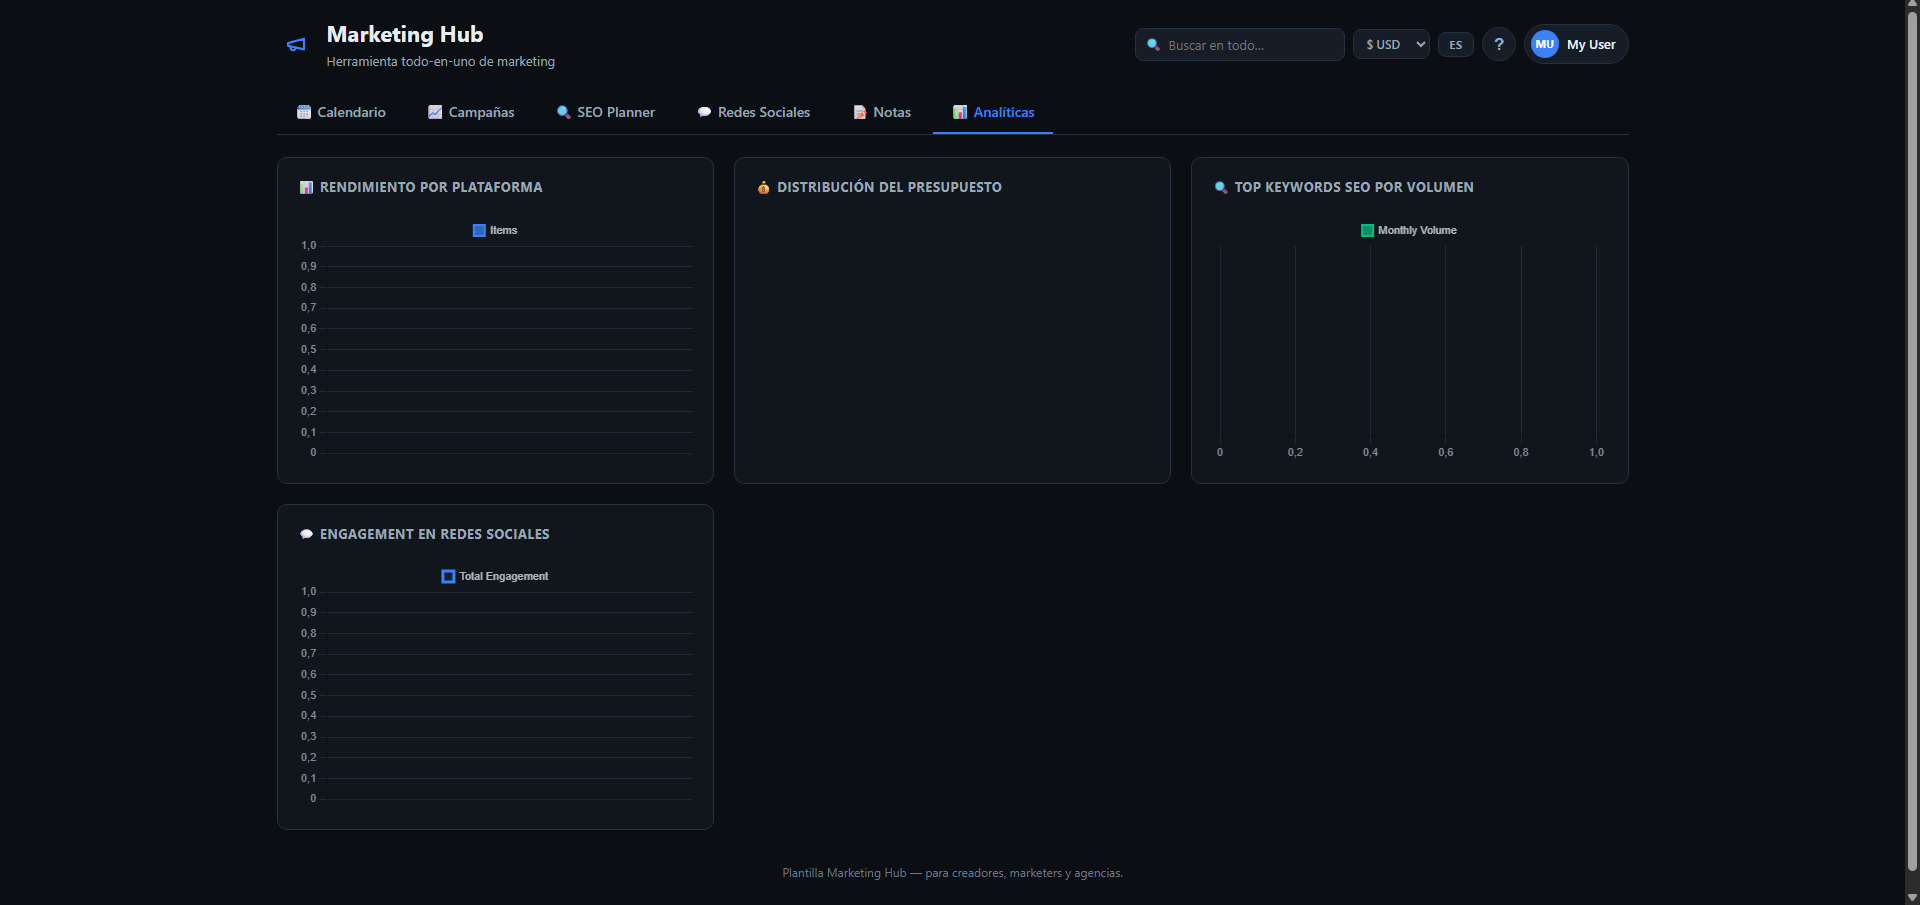Go to the SEO Planner tab
Screen dimensions: 1920x905
coord(606,112)
